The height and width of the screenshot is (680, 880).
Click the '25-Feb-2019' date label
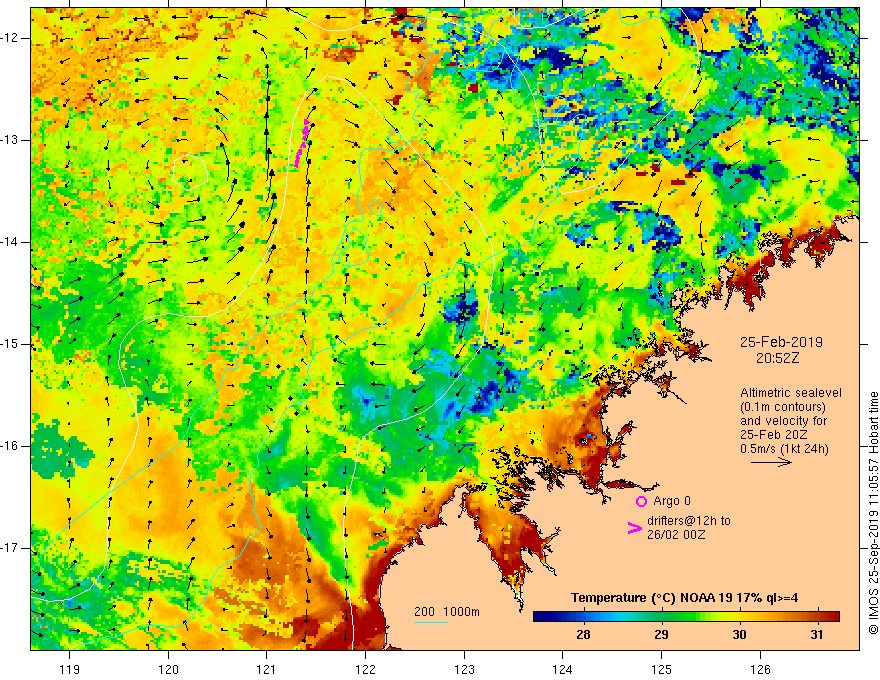[x=781, y=342]
